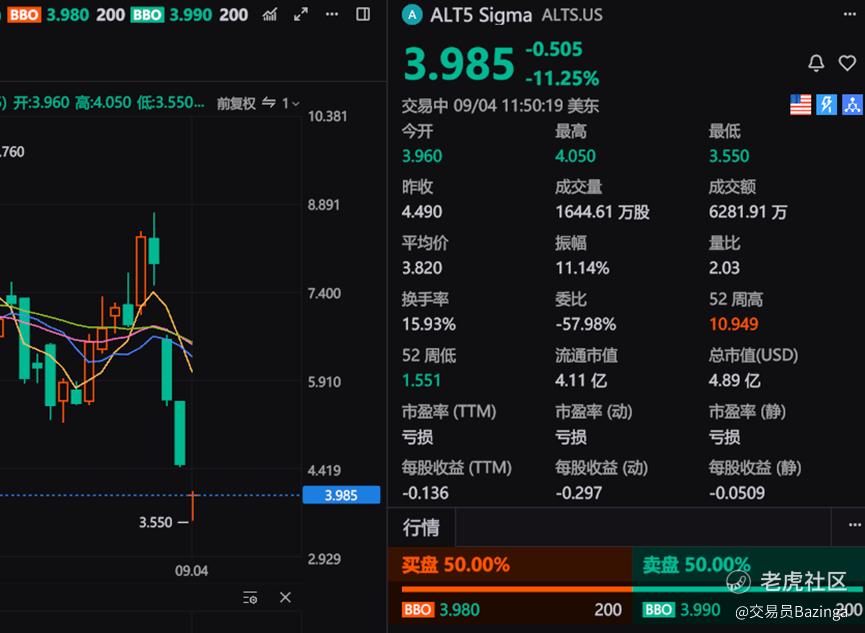This screenshot has height=633, width=865.
Task: Click the 成交额 value 6281.91 万
Action: coord(747,212)
